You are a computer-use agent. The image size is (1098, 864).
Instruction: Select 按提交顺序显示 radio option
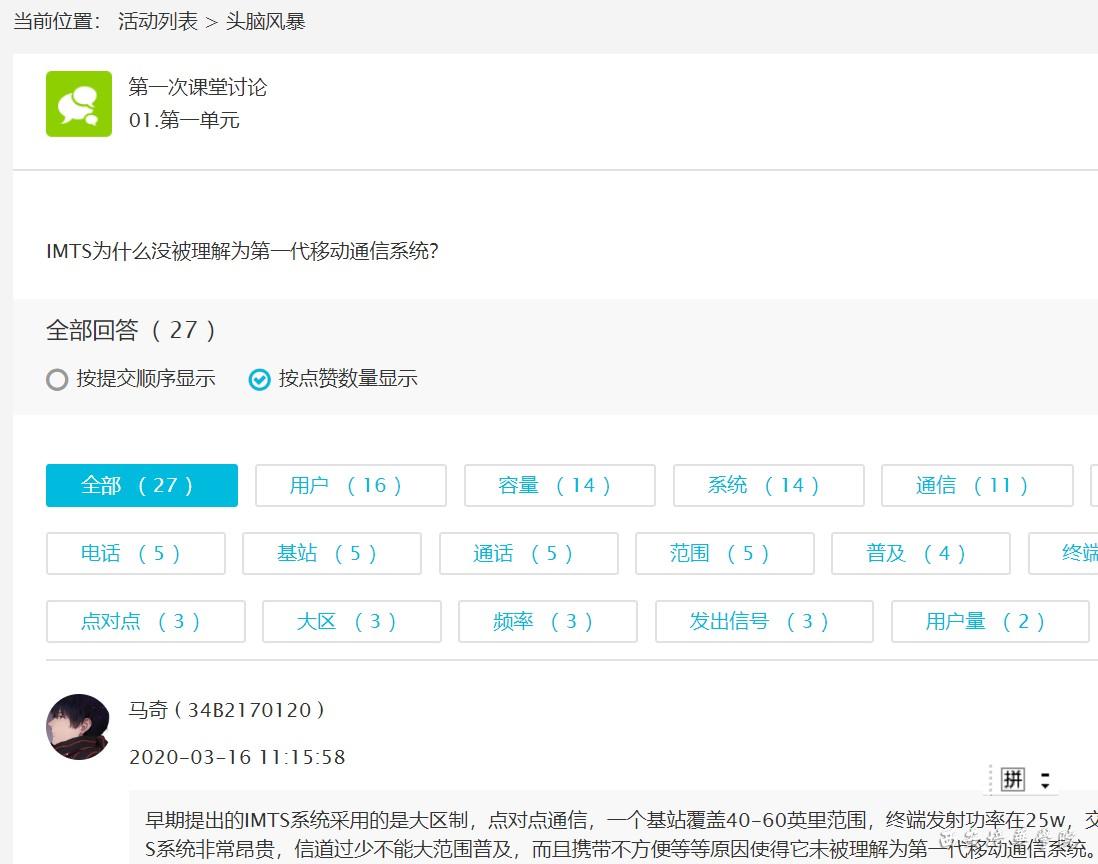(58, 379)
